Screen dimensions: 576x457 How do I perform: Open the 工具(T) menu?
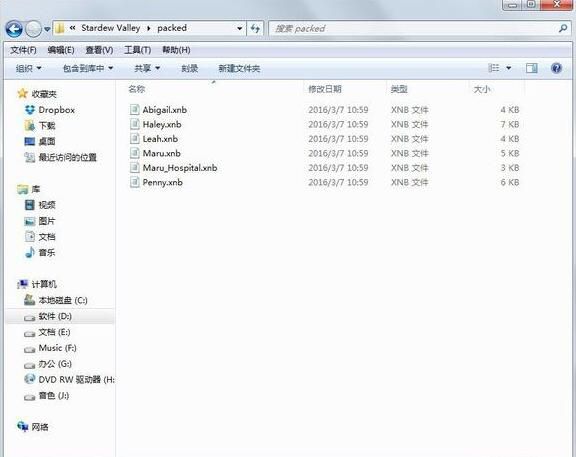tap(137, 50)
